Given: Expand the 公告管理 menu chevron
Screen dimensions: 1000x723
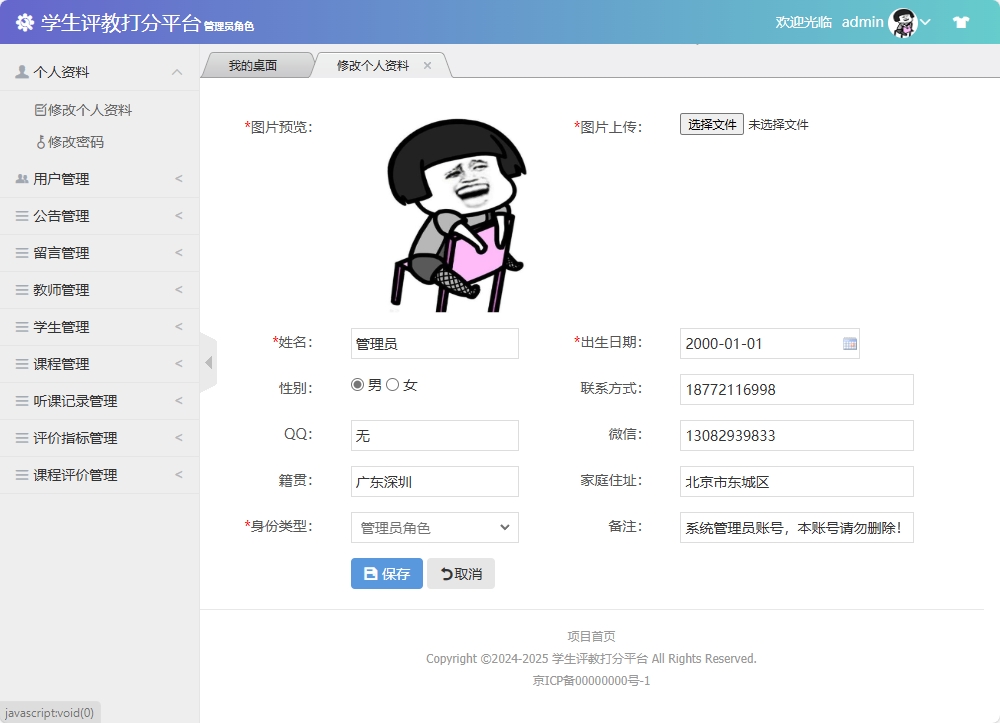Looking at the screenshot, I should coord(181,216).
